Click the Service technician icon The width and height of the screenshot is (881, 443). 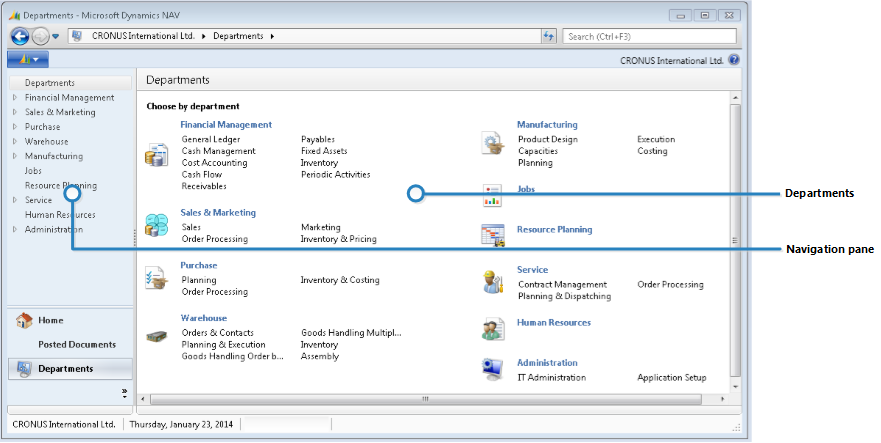(x=492, y=282)
